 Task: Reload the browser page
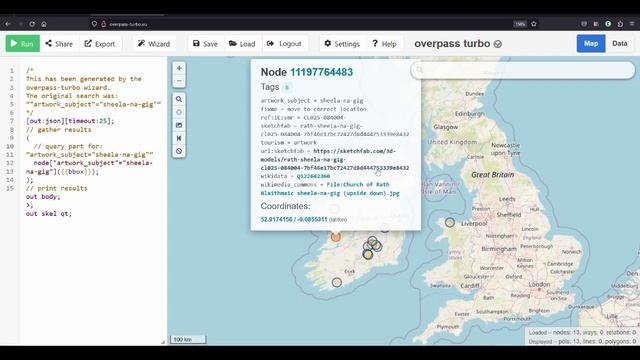[x=32, y=24]
